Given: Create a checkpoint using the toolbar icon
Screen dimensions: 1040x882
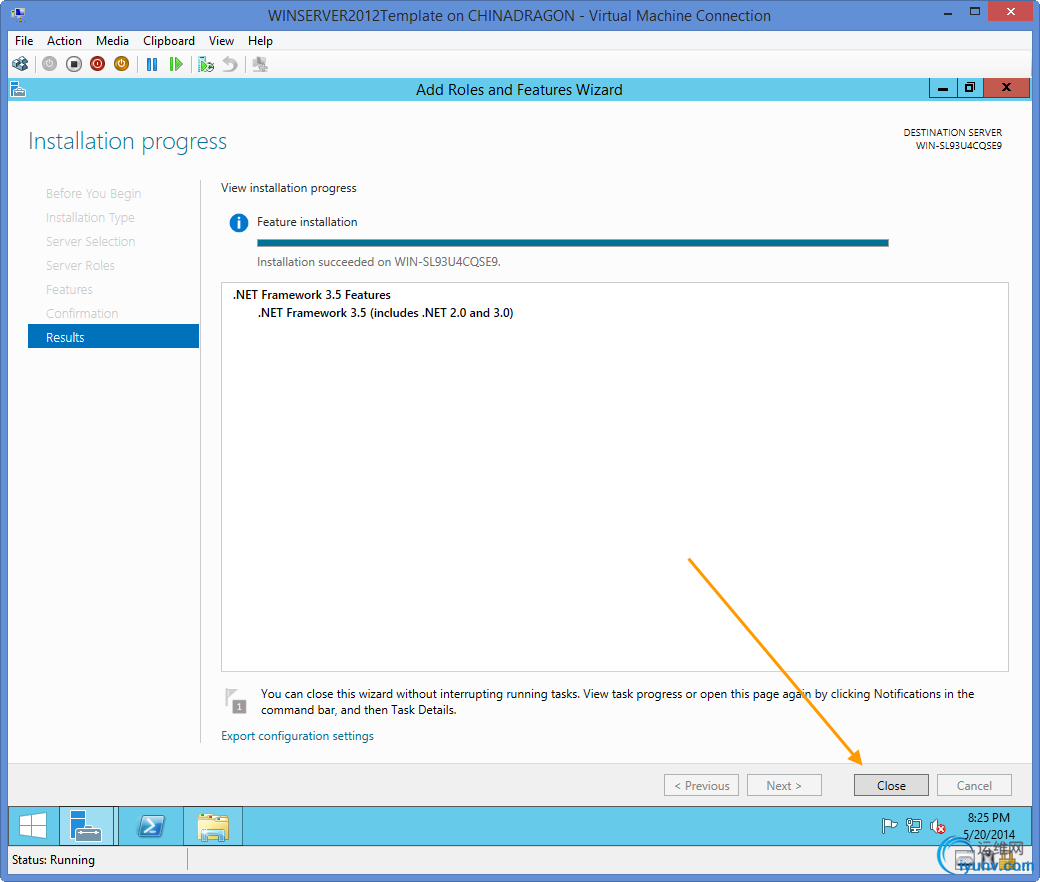Looking at the screenshot, I should coord(206,64).
